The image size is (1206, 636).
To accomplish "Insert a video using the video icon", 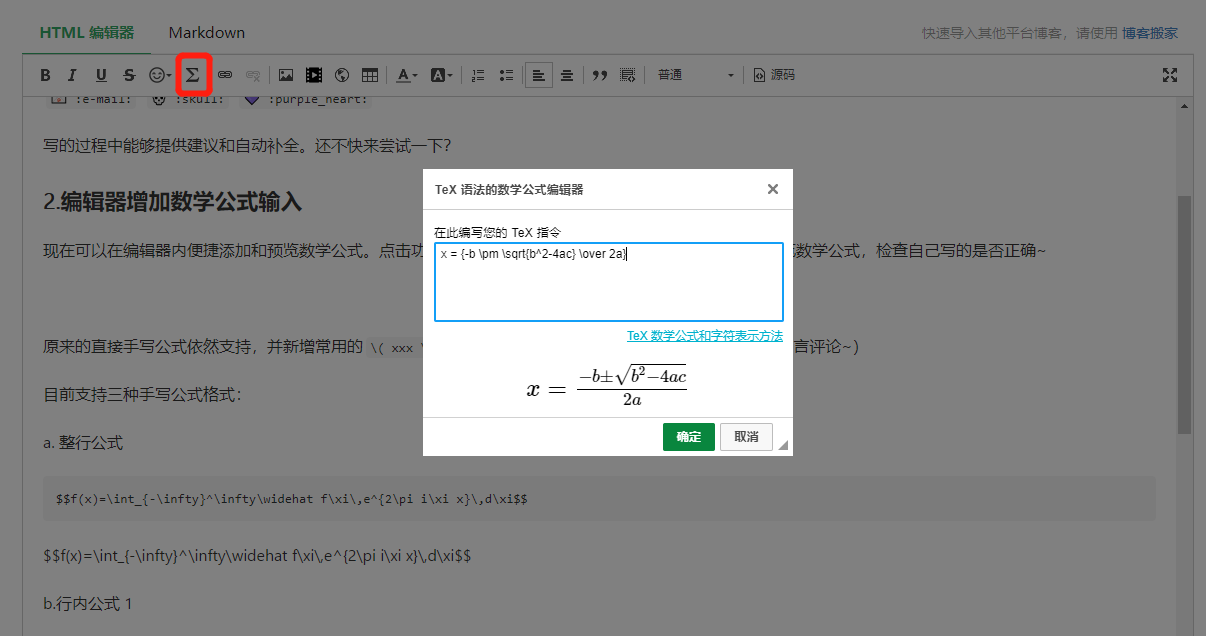I will (314, 74).
